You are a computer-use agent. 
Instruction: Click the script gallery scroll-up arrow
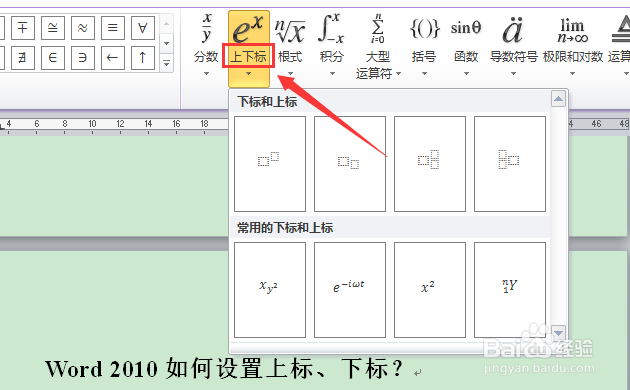(558, 99)
